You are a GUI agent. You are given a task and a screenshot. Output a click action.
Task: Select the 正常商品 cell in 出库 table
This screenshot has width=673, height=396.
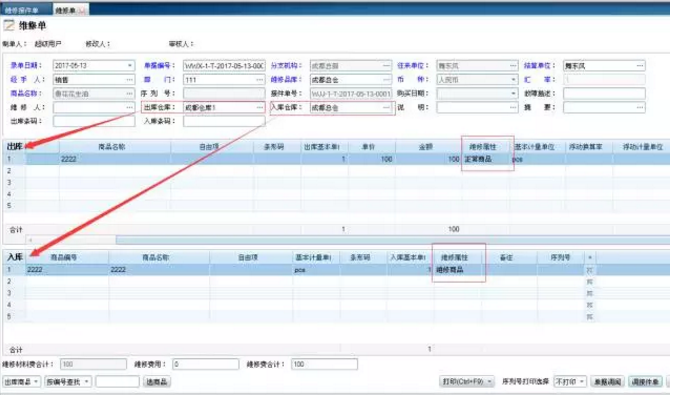pyautogui.click(x=478, y=159)
